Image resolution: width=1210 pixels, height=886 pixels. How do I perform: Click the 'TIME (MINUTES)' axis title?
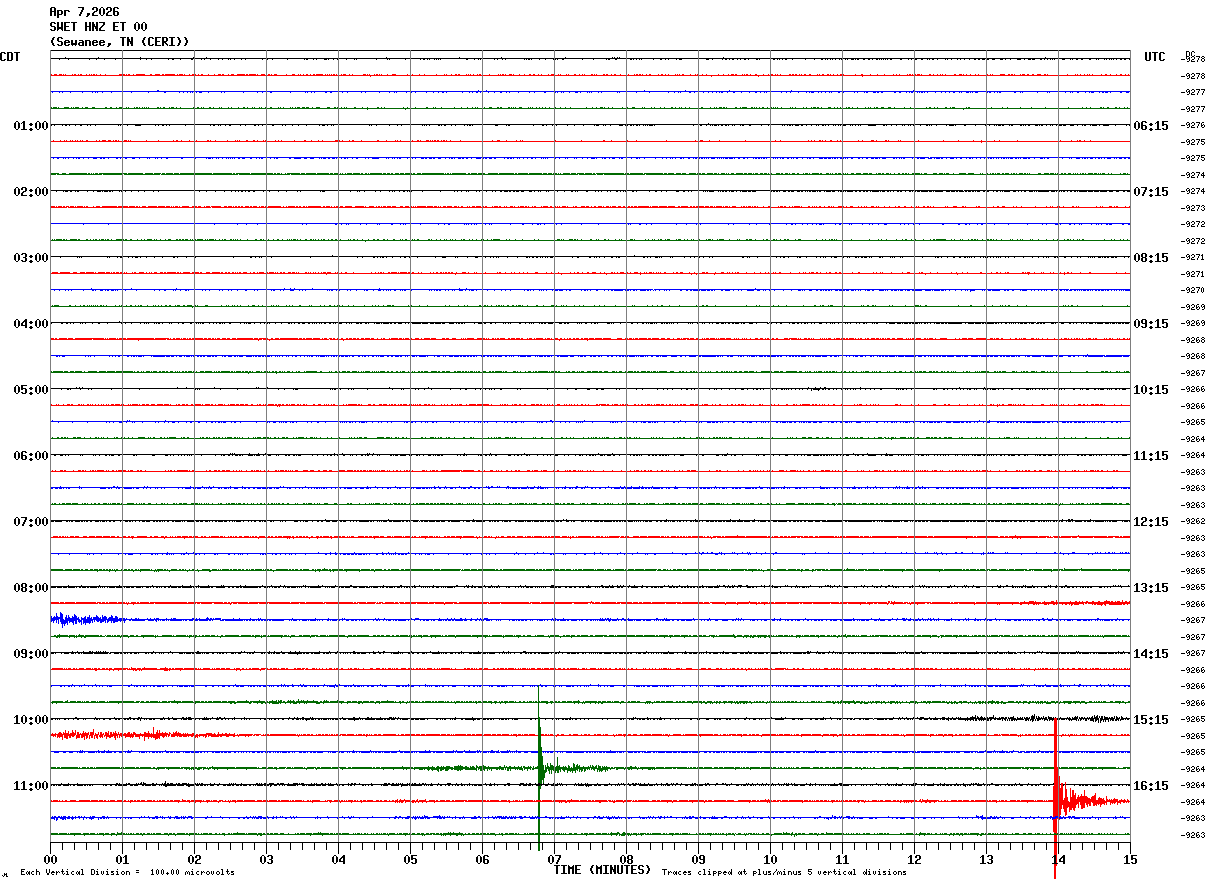click(602, 870)
